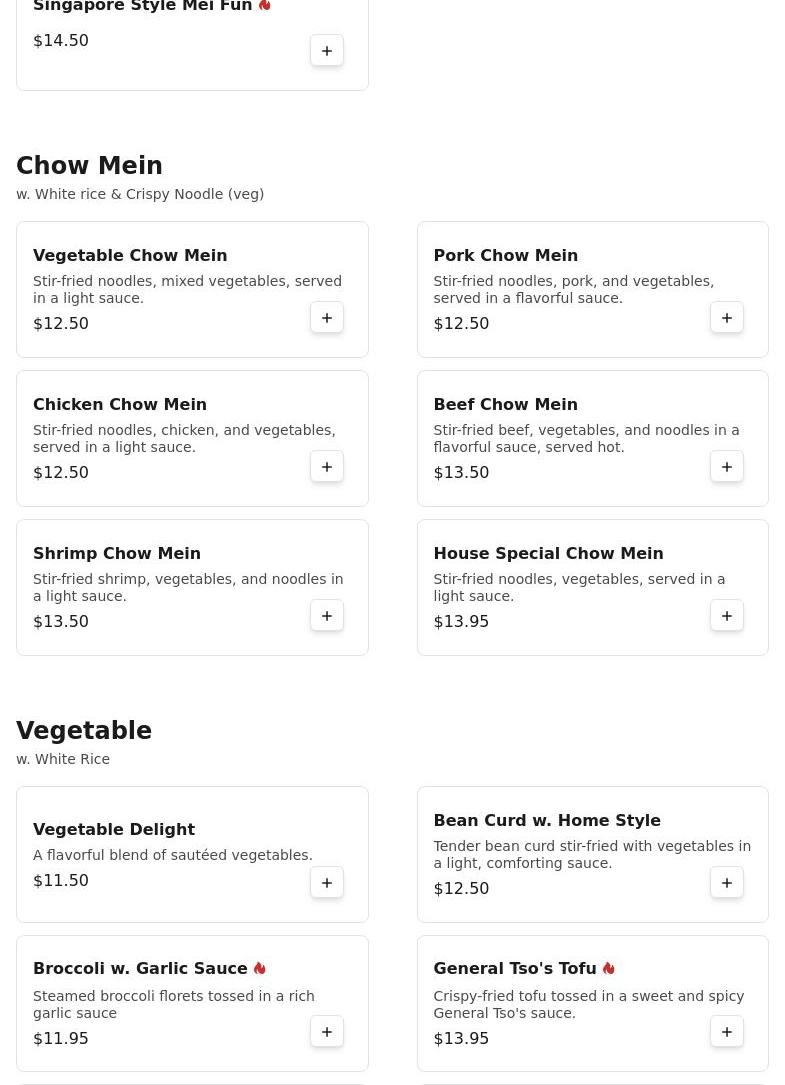This screenshot has width=785, height=1085.
Task: Select the Beef Chow Mein title
Action: point(505,404)
